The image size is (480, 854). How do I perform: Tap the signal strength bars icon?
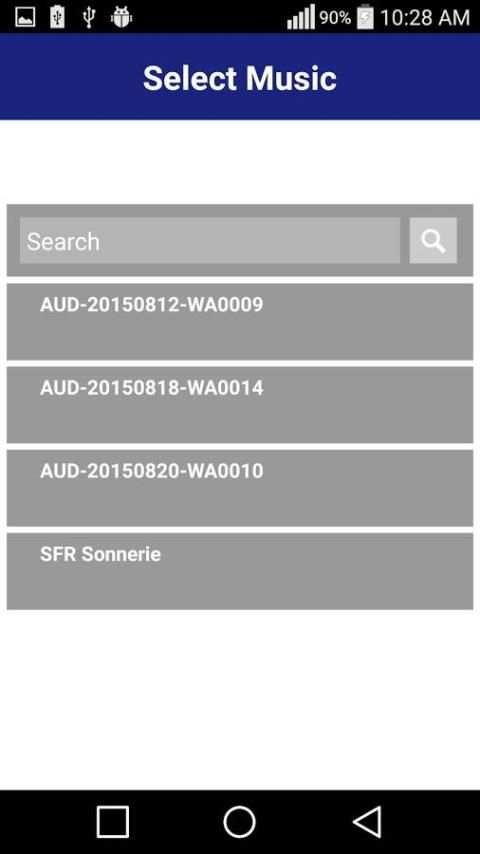[x=301, y=17]
